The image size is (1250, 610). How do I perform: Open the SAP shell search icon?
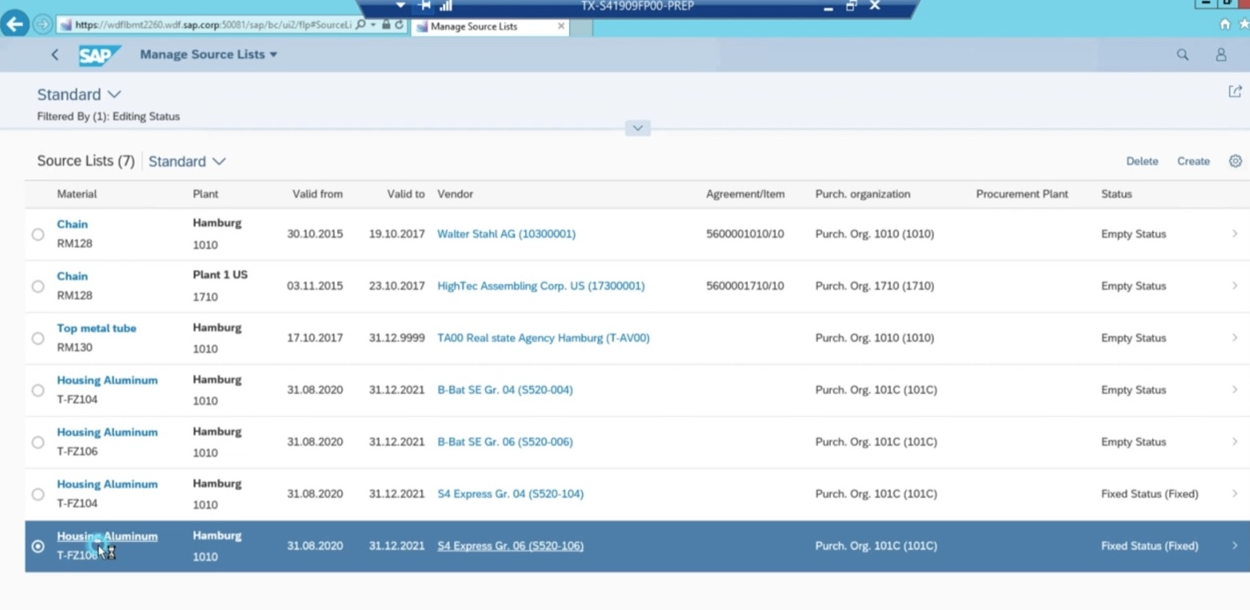tap(1183, 55)
